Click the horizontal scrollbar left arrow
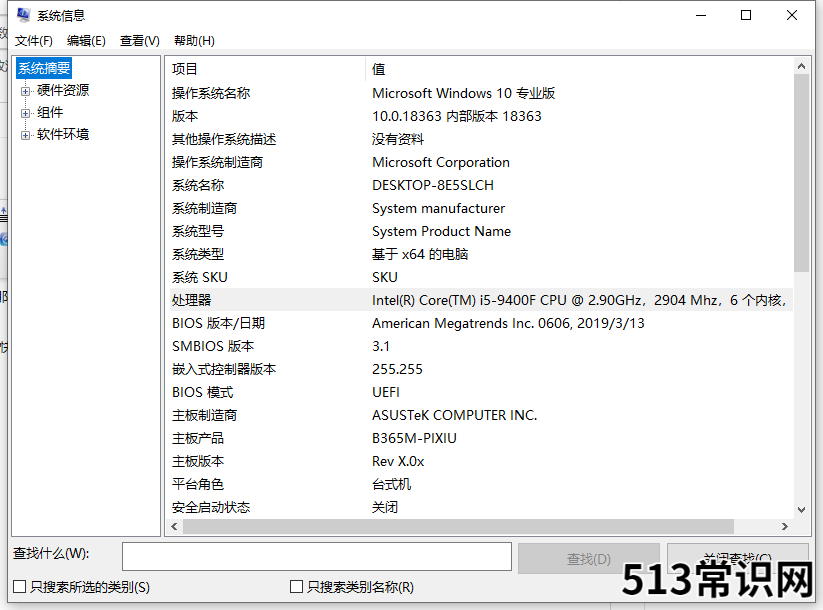Viewport: 823px width, 610px height. click(x=174, y=527)
